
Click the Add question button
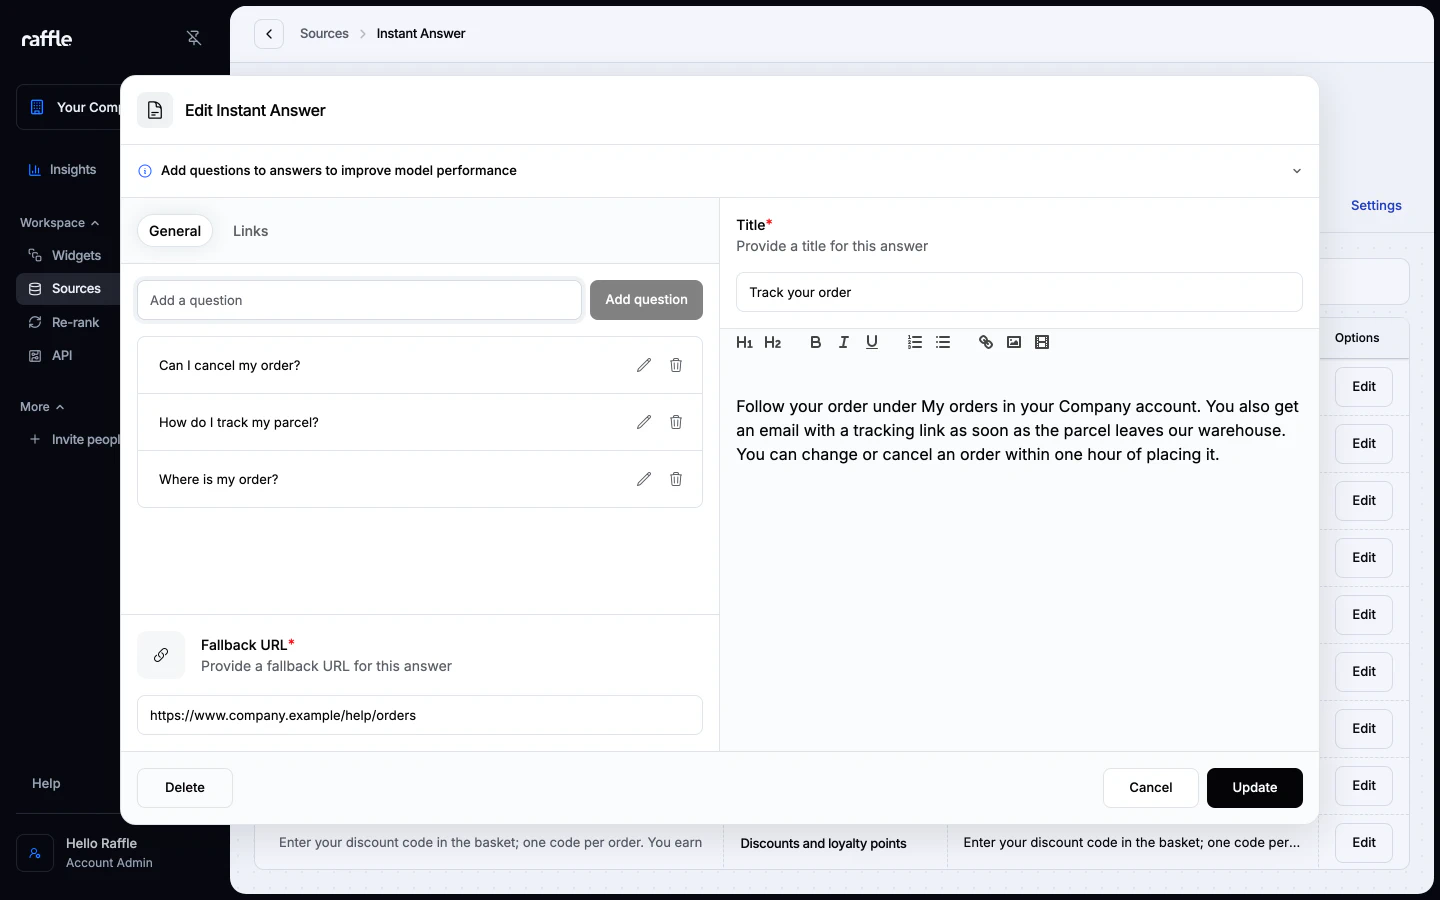(646, 300)
